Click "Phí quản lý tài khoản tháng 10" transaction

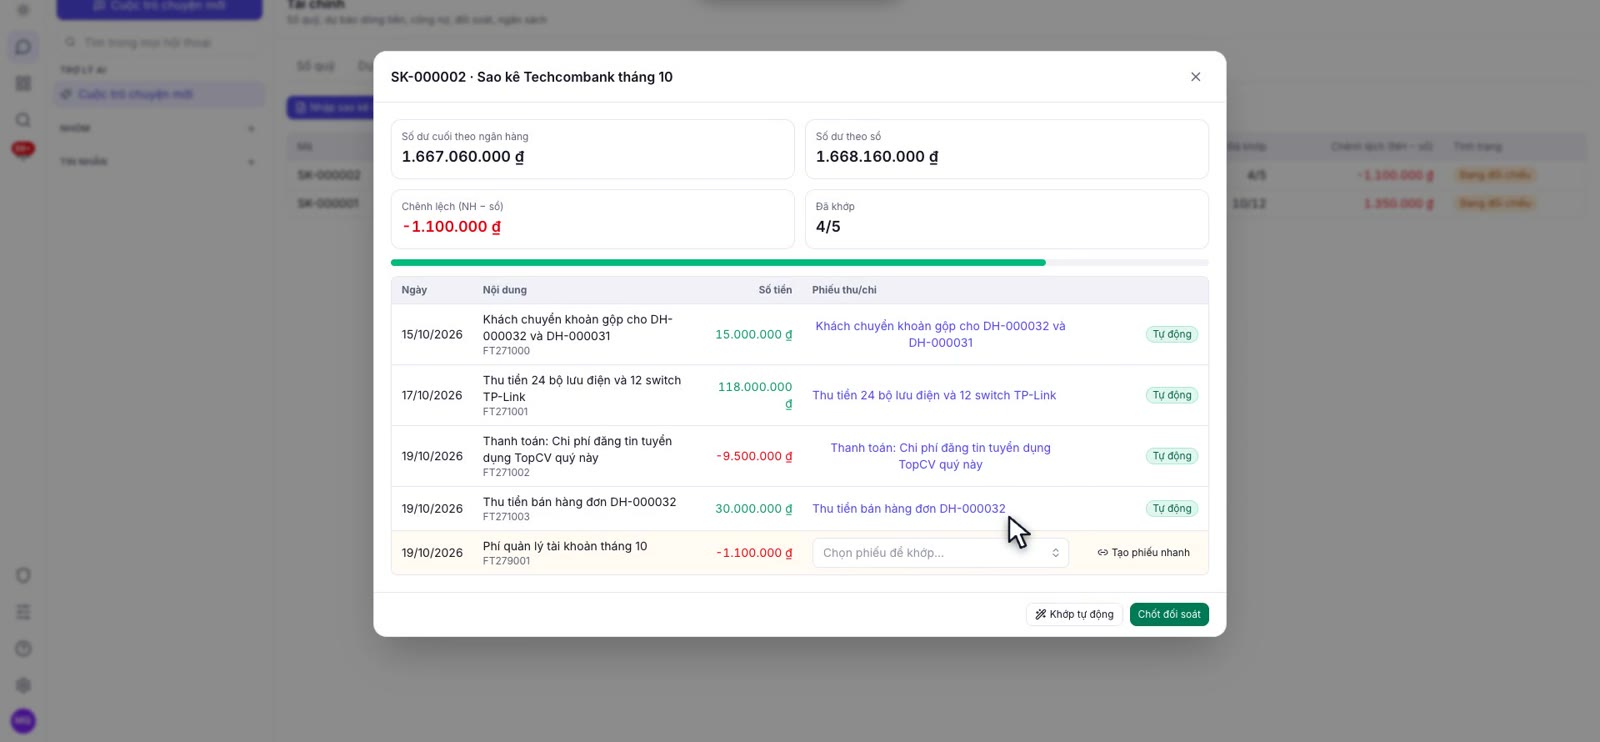565,546
